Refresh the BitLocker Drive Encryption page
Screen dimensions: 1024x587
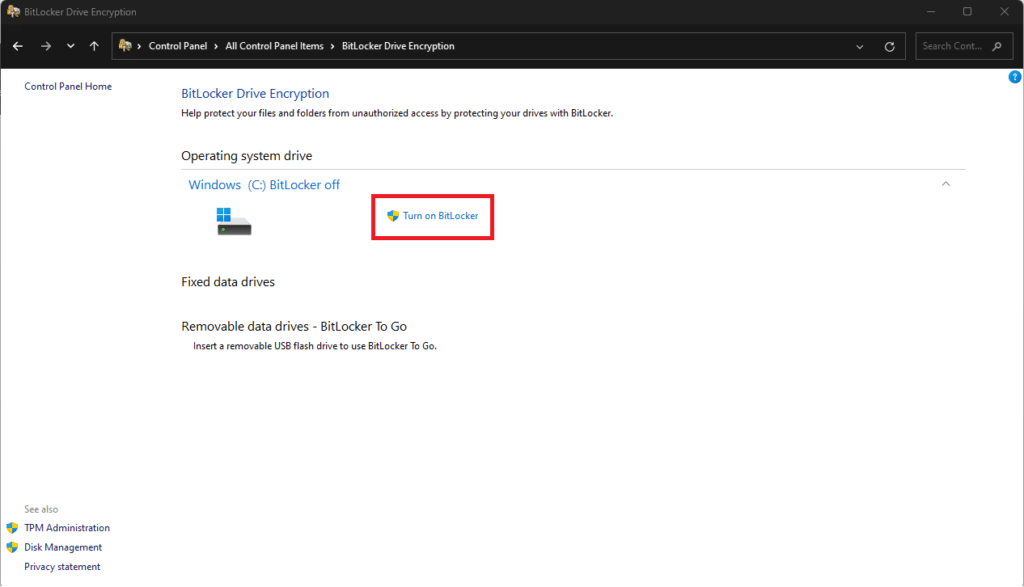pyautogui.click(x=889, y=46)
